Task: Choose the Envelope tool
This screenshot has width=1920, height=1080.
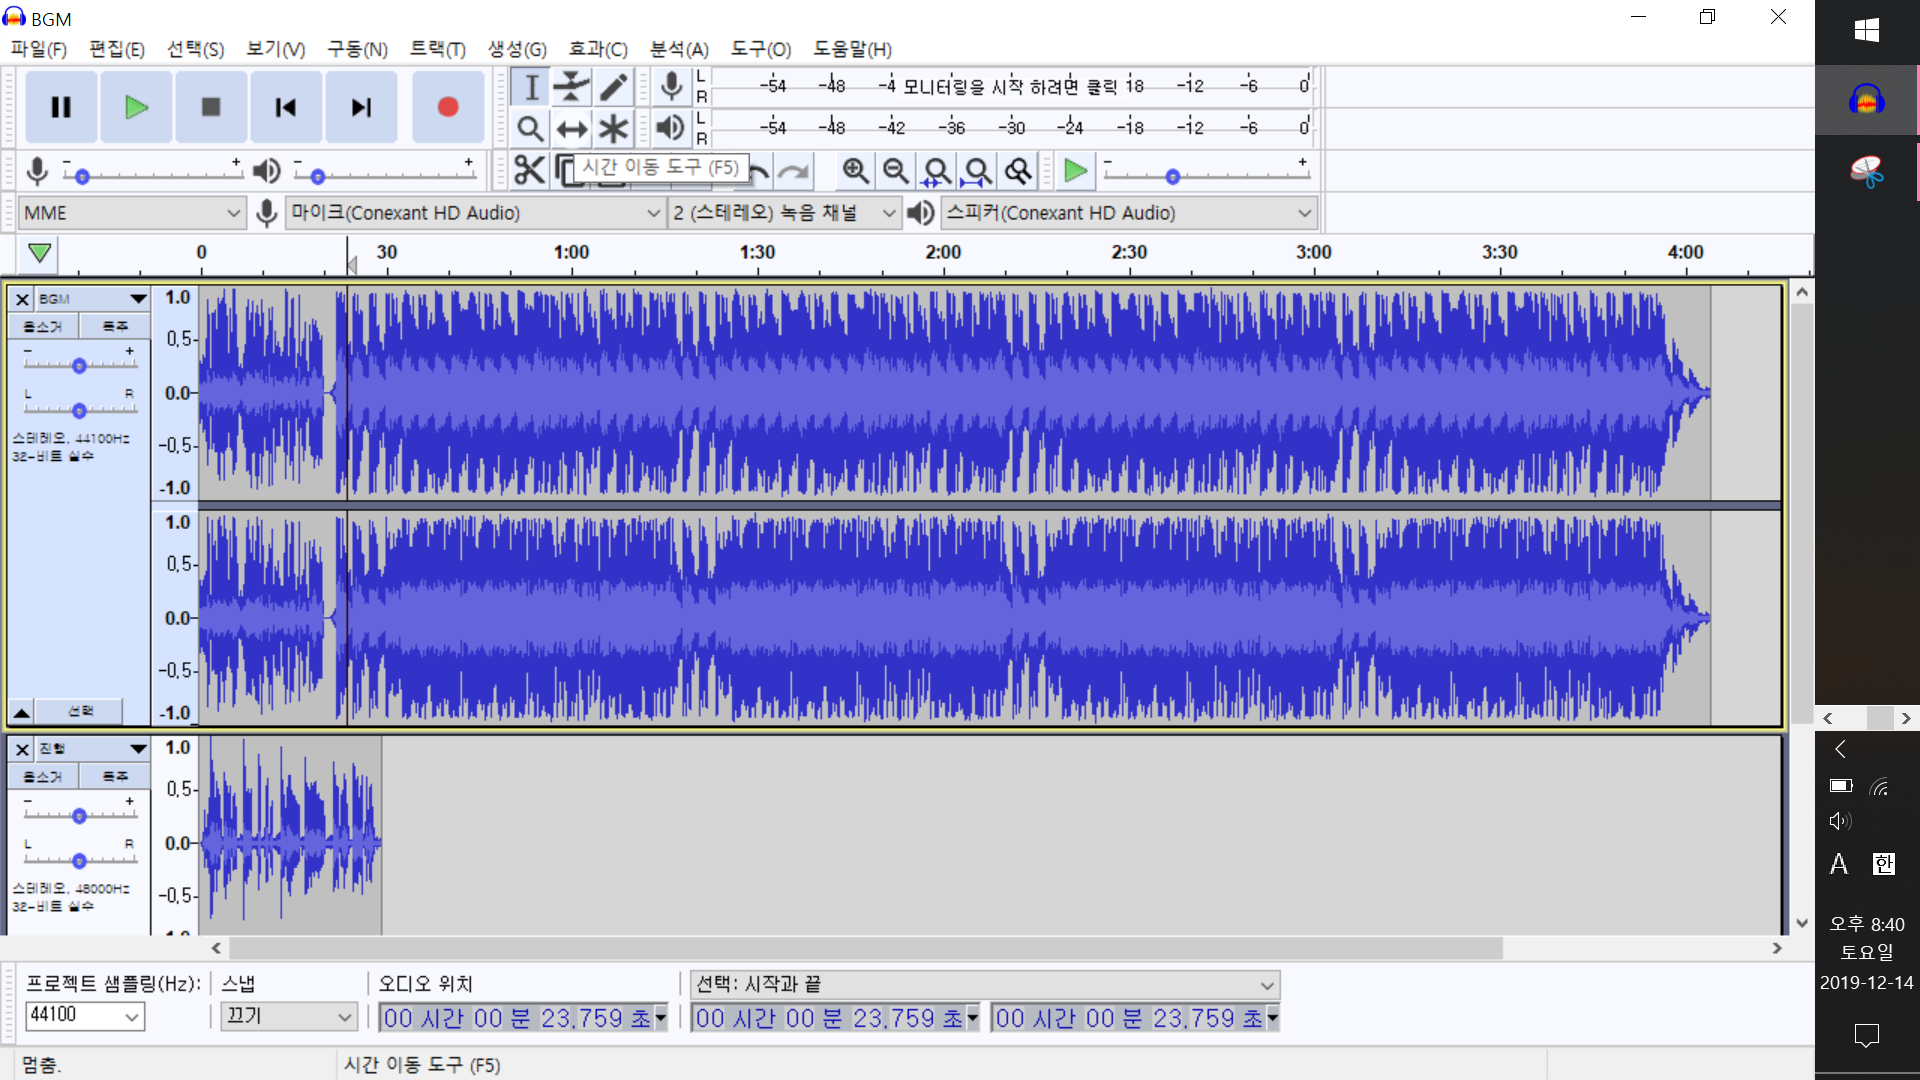Action: tap(572, 87)
